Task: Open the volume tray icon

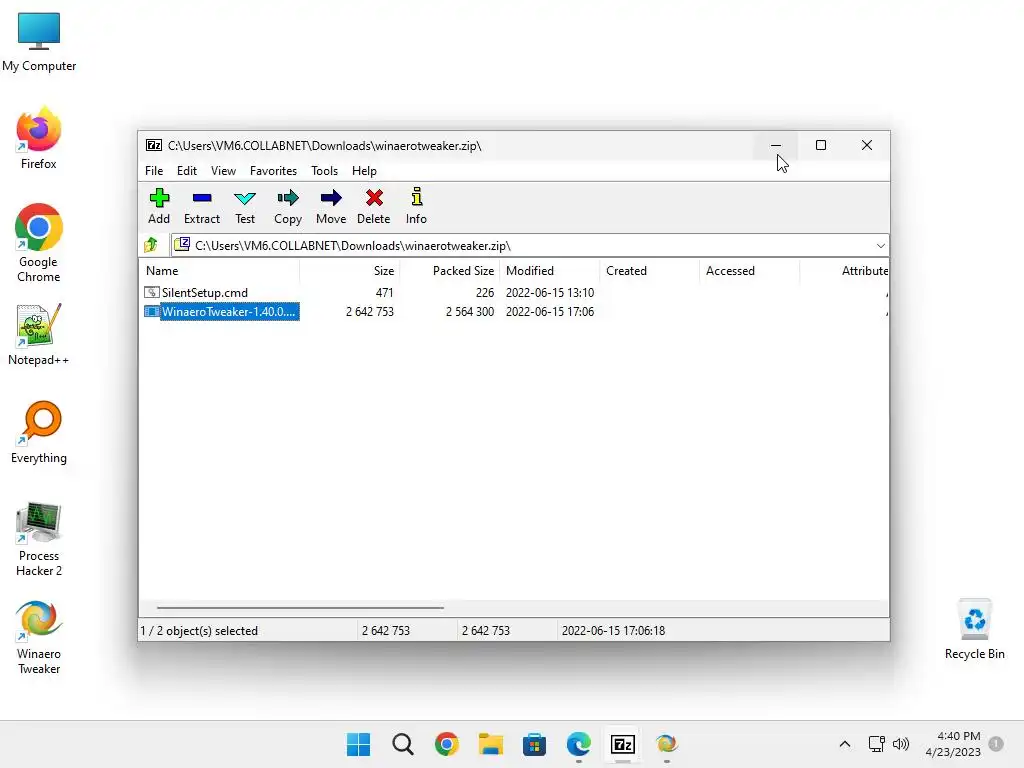Action: pos(901,744)
